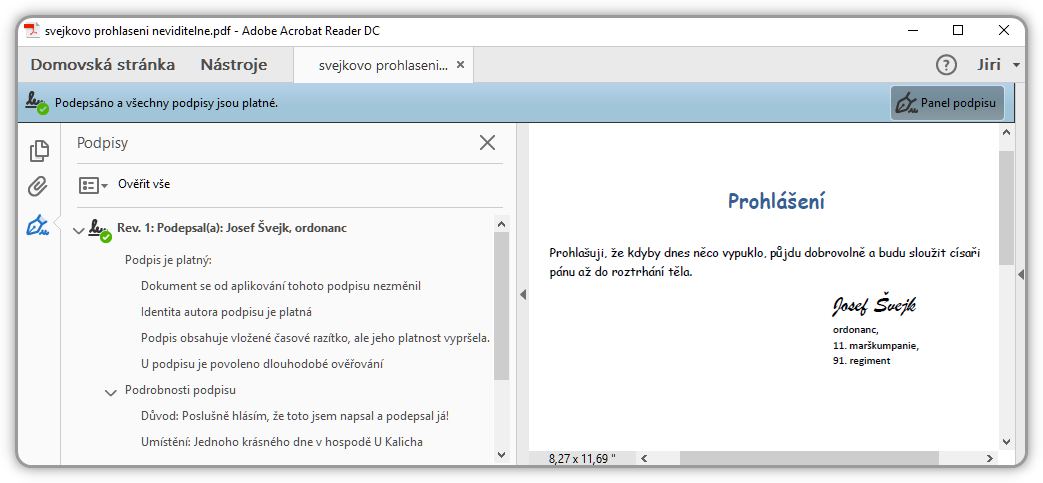1043x483 pixels.
Task: Expand the right tools pane arrow
Action: tap(1022, 274)
